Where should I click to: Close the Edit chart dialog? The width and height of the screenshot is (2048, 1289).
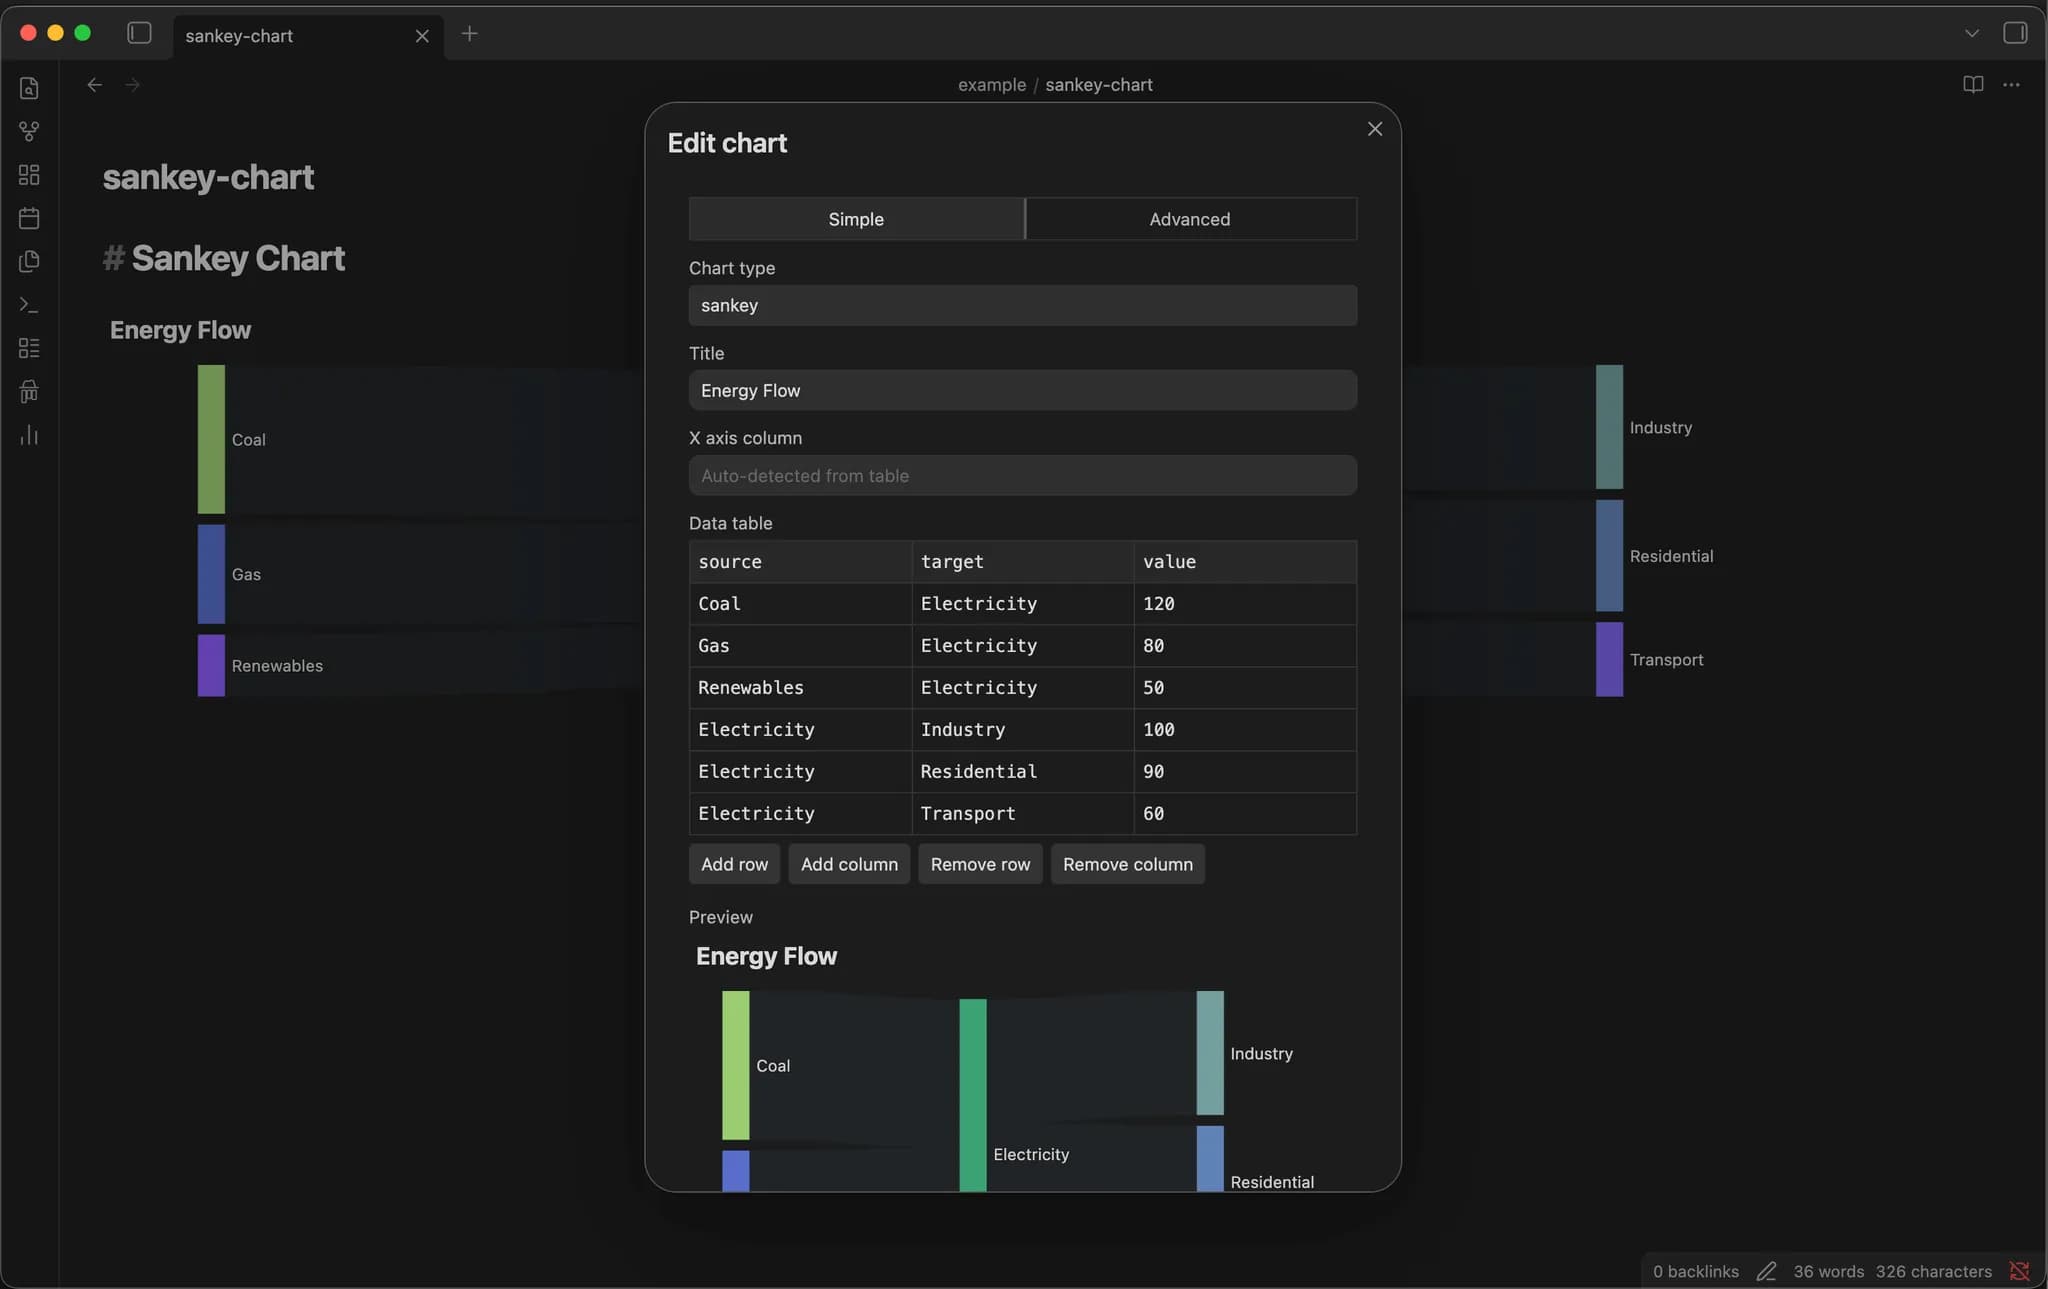click(x=1375, y=129)
